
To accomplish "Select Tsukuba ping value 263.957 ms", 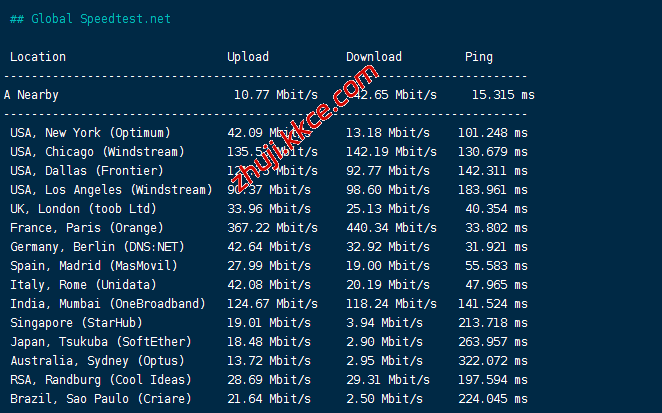I will 499,342.
